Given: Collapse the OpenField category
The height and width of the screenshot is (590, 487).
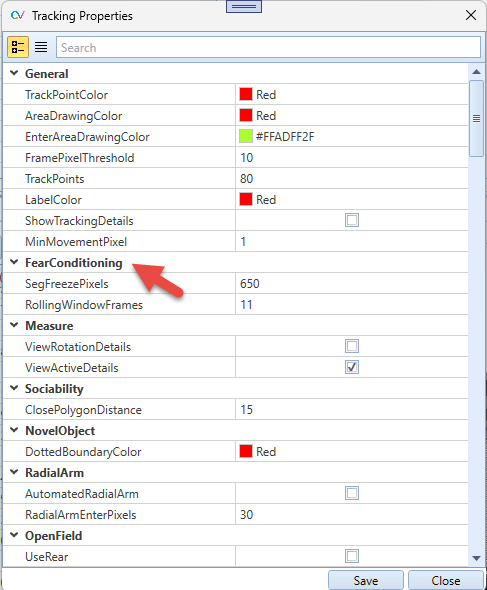Looking at the screenshot, I should tap(14, 535).
